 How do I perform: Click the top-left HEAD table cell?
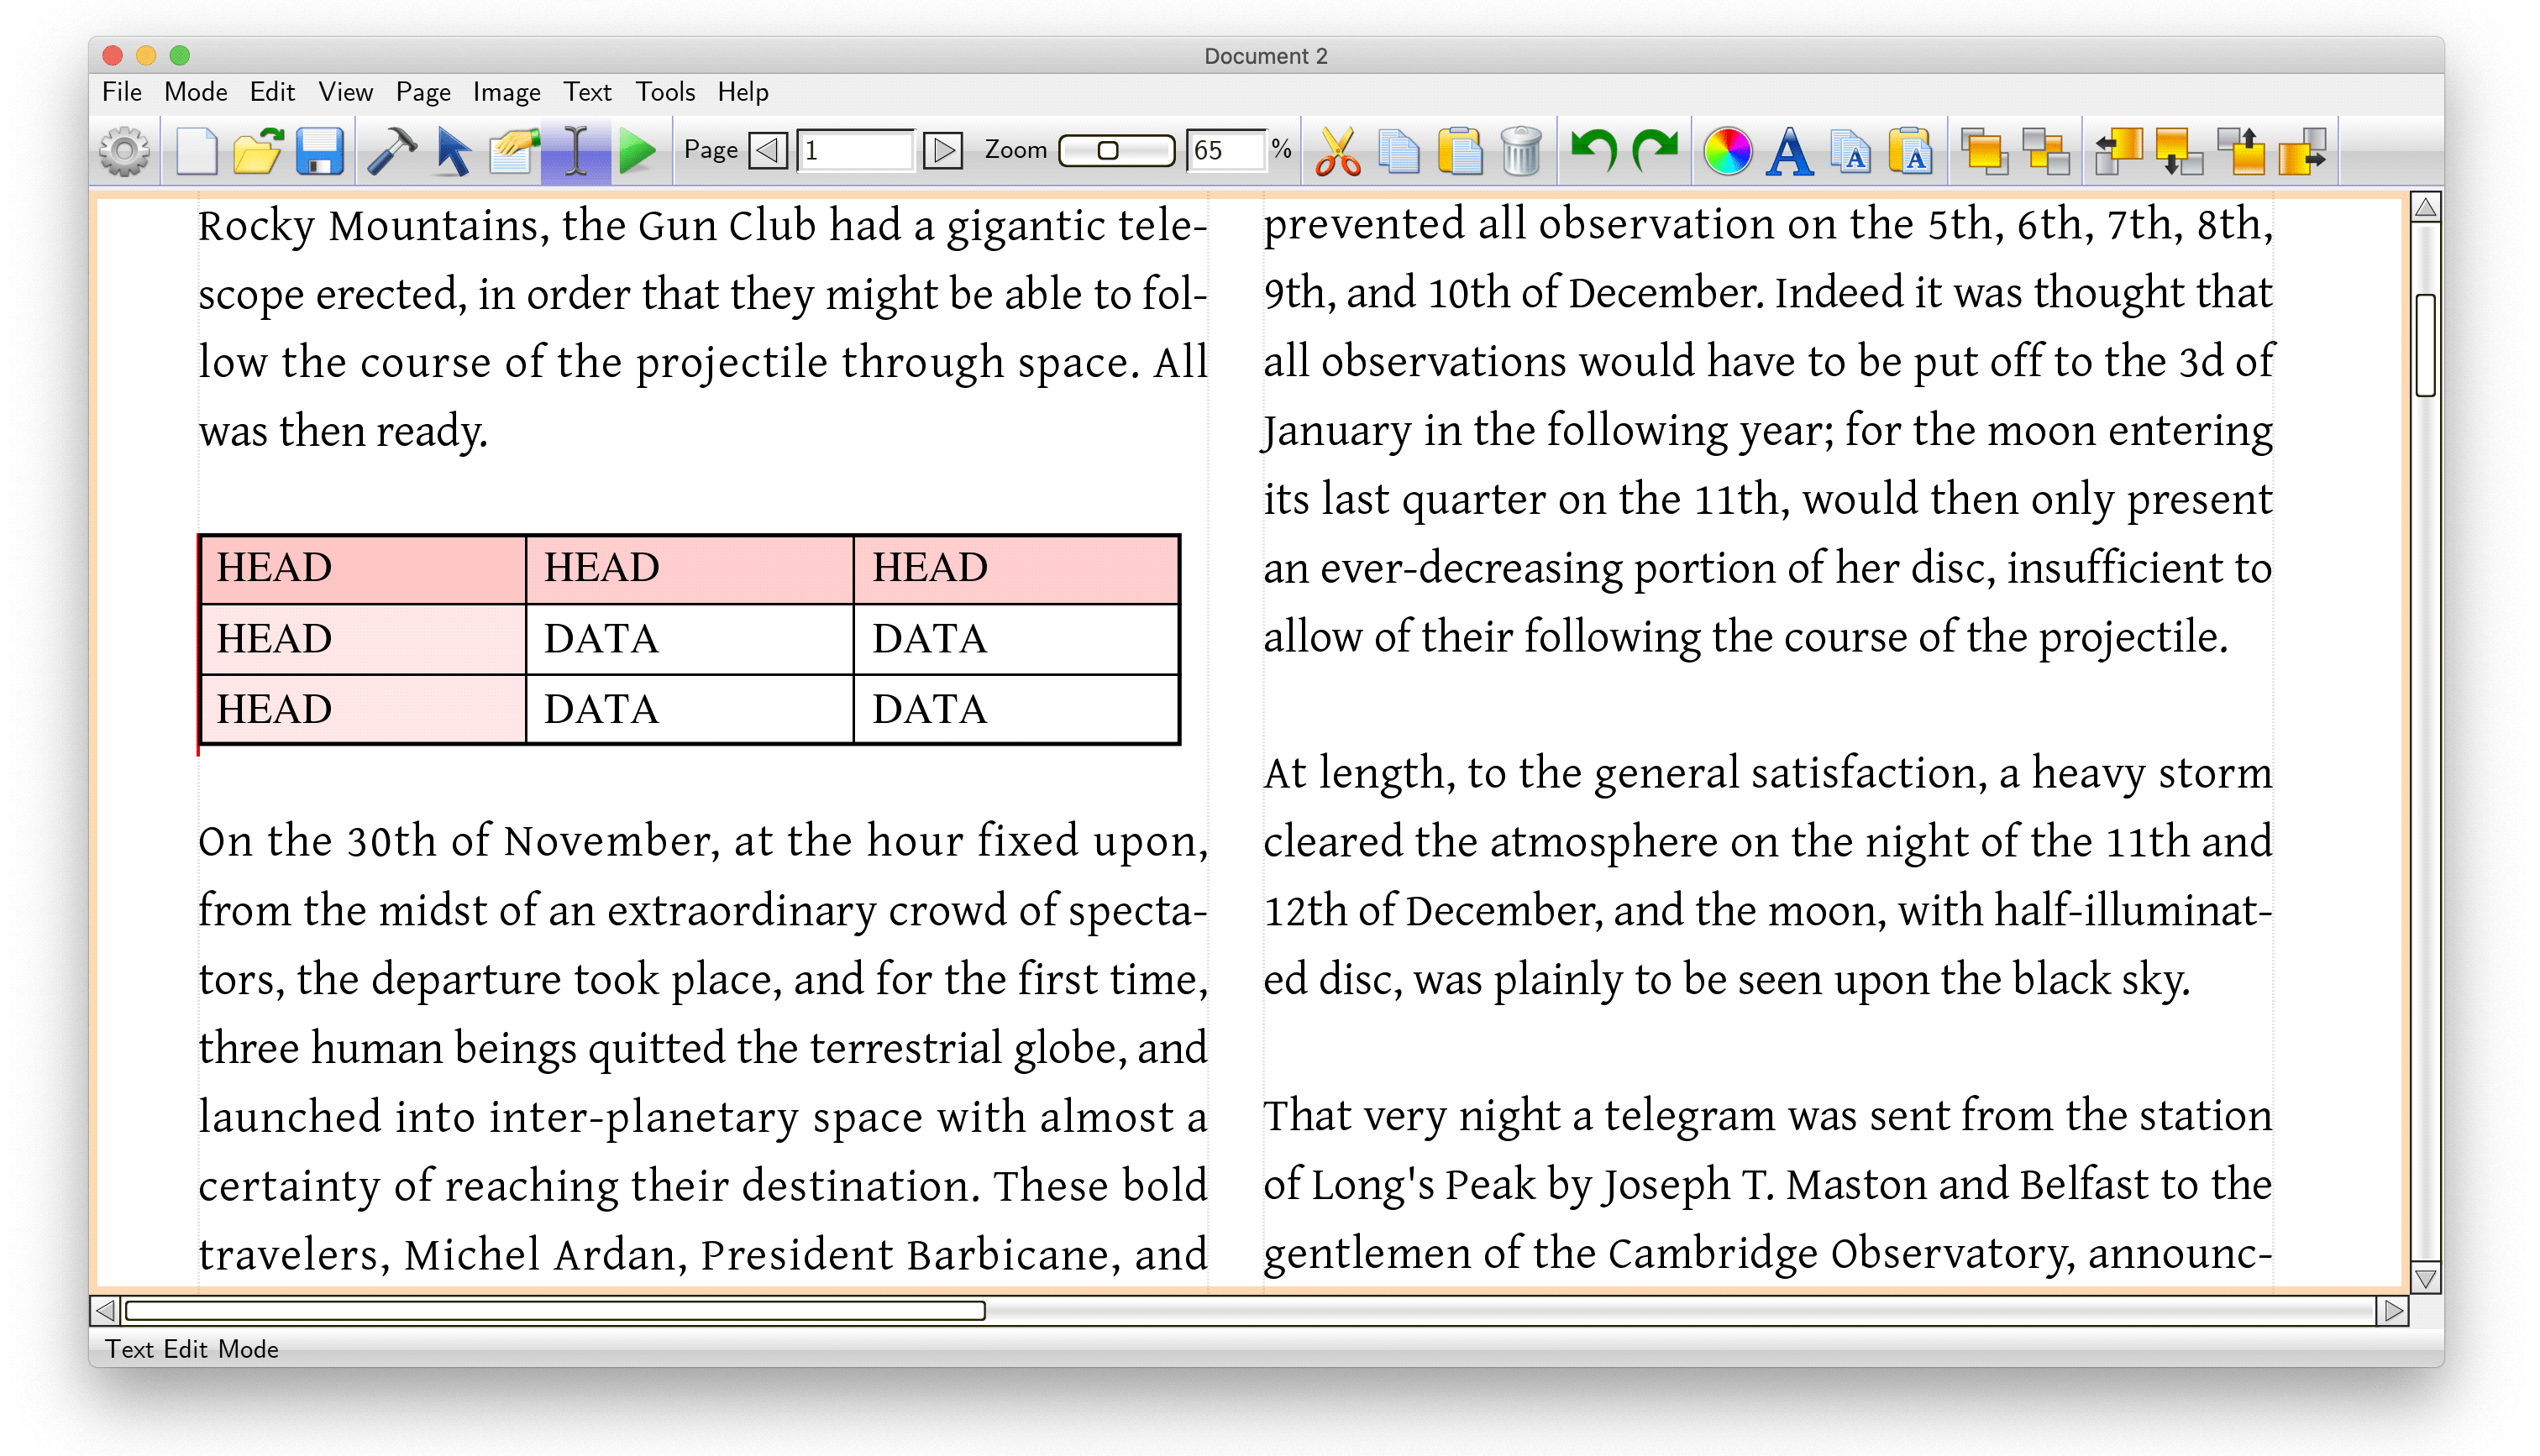point(363,569)
